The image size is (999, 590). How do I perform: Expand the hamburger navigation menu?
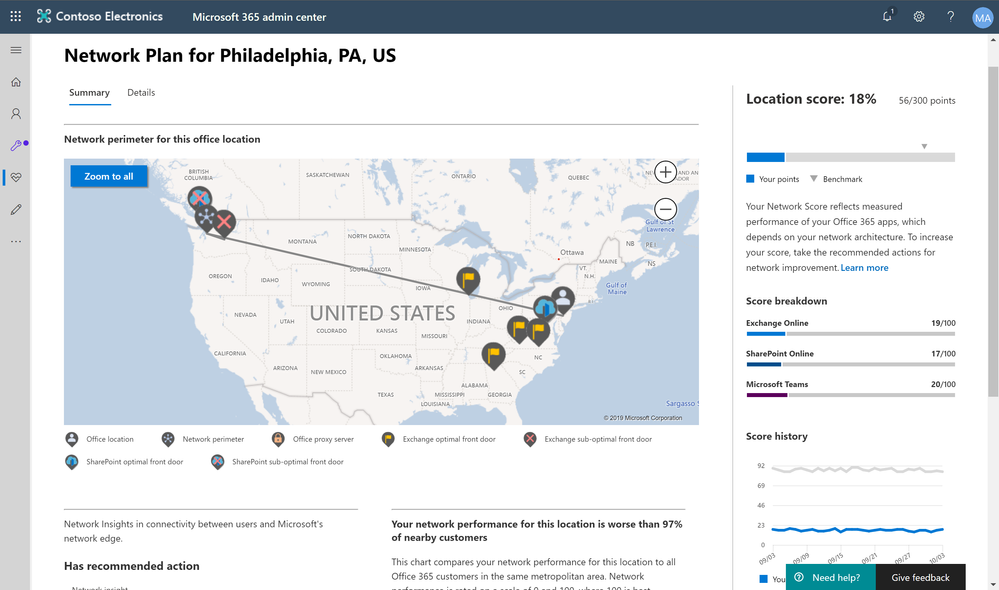[16, 50]
